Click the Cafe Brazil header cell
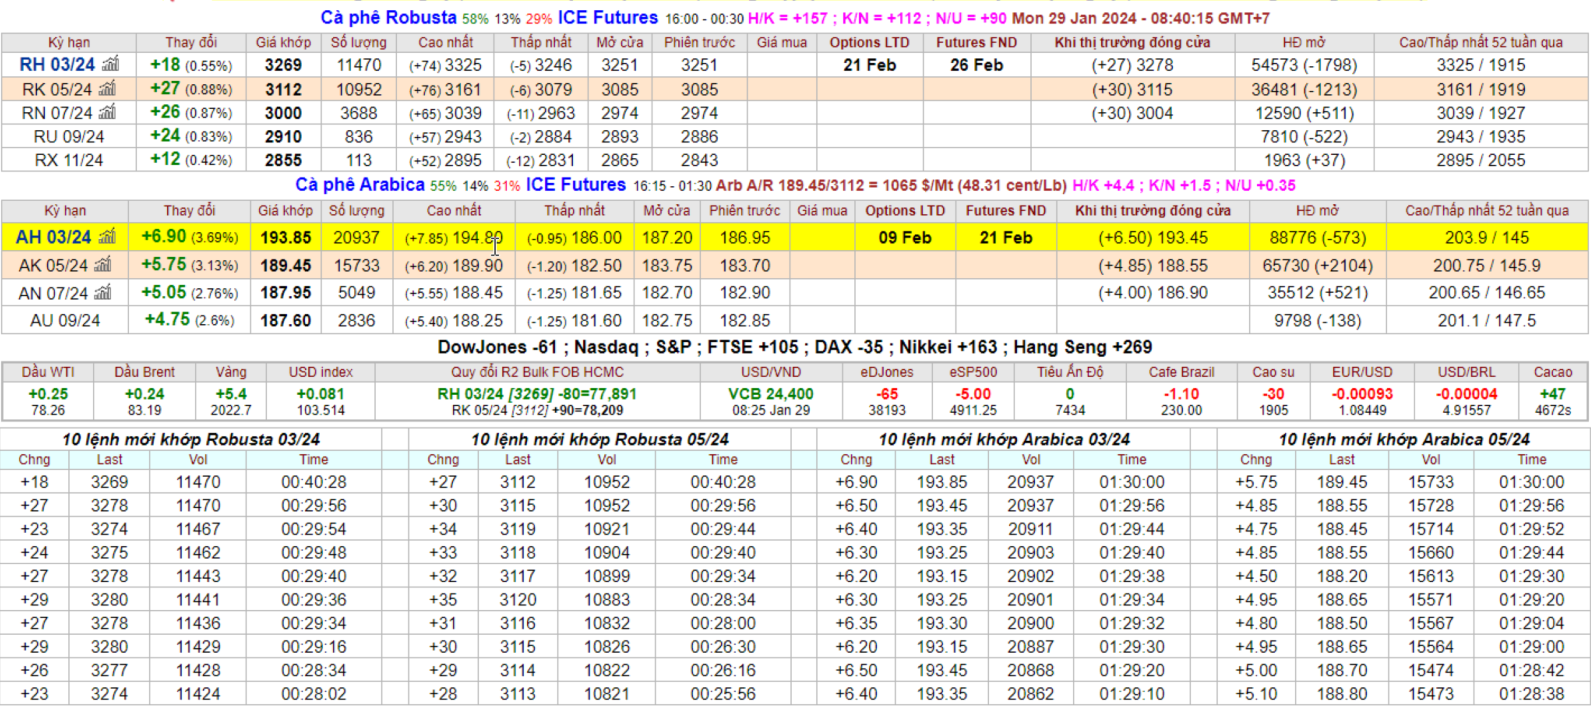The image size is (1591, 706). click(1181, 372)
